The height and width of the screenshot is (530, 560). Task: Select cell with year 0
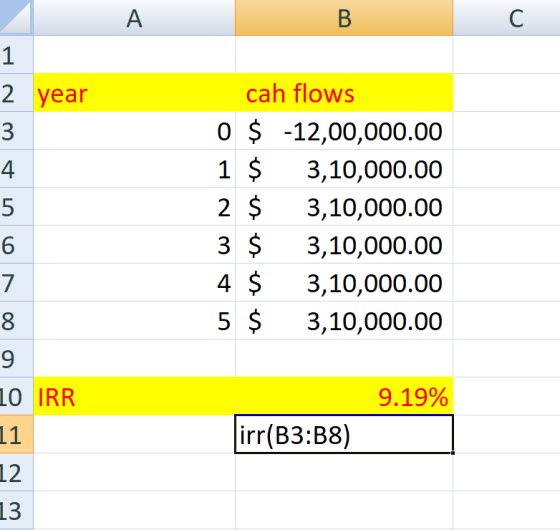pyautogui.click(x=134, y=131)
